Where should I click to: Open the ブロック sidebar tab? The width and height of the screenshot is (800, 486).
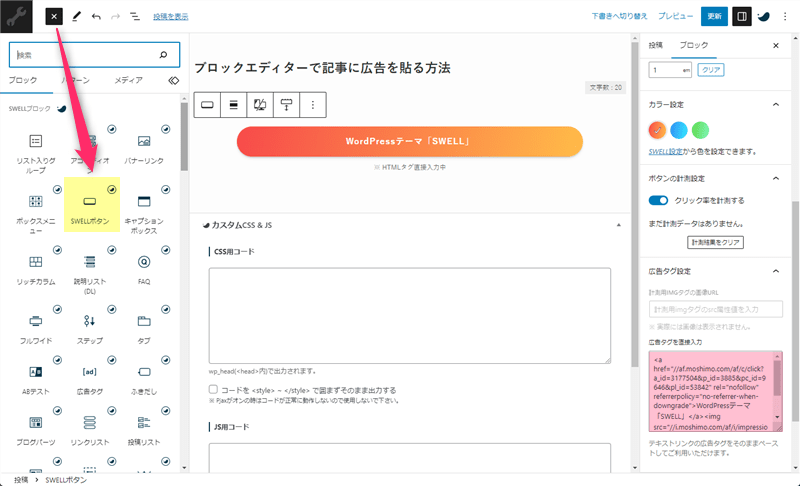[x=694, y=45]
